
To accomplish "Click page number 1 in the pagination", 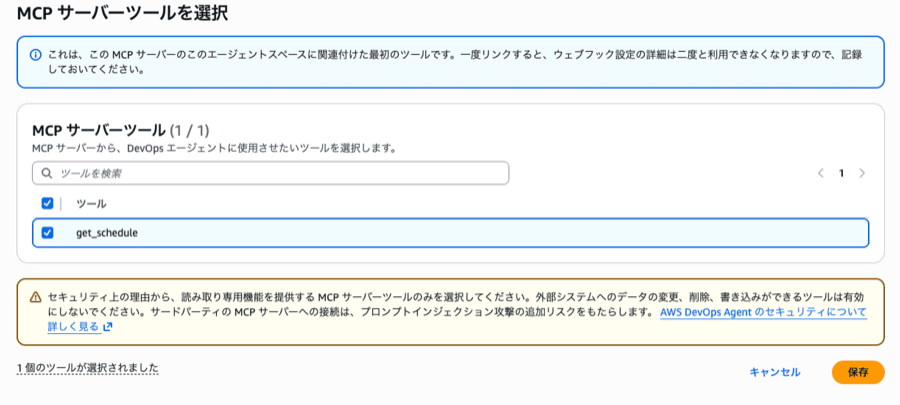I will 841,173.
